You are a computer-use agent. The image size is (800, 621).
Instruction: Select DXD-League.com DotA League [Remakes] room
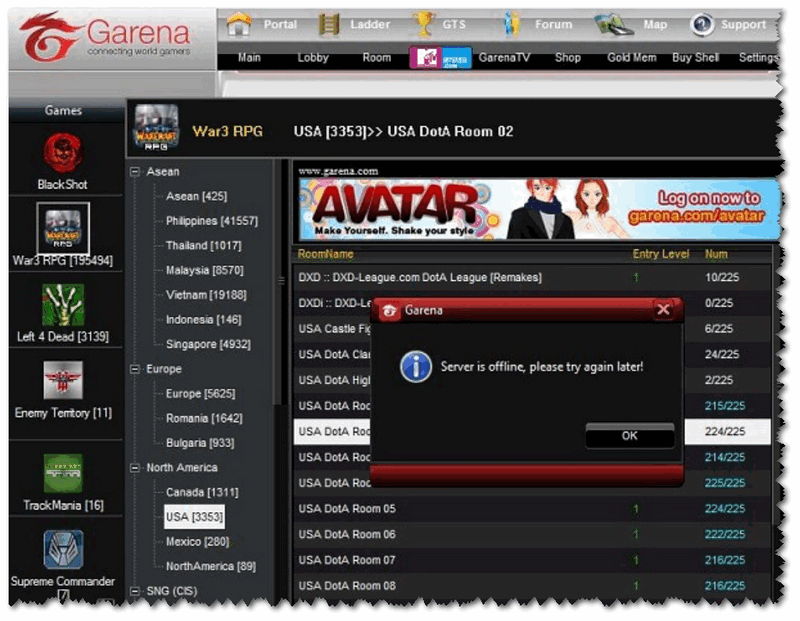tap(532, 277)
